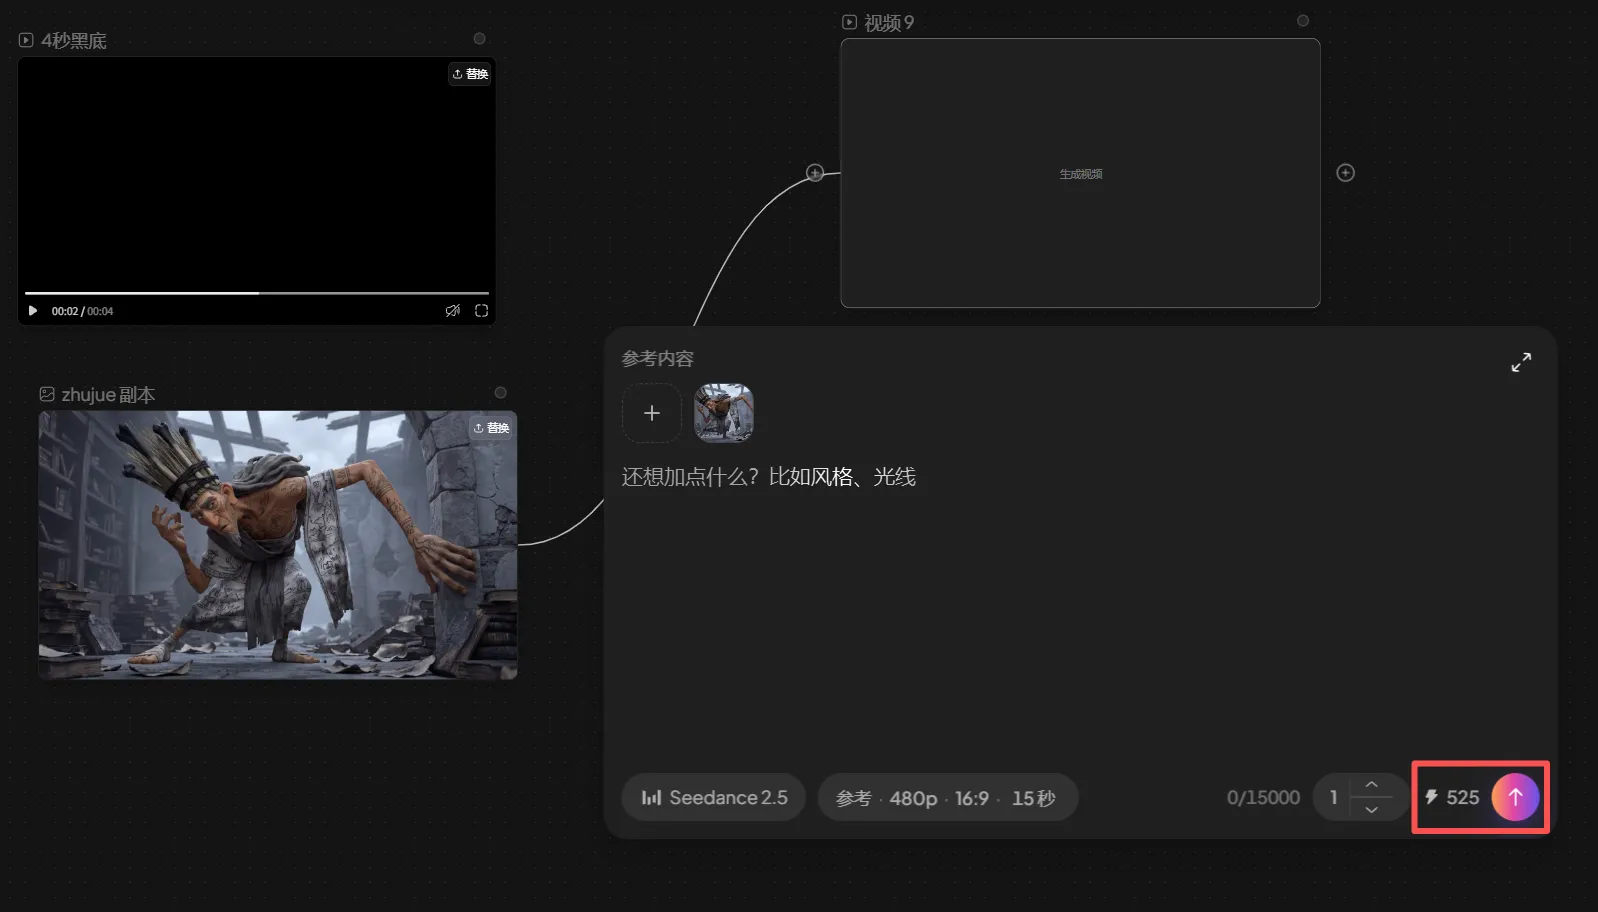Open the Seedance 2.5 model selector
The height and width of the screenshot is (912, 1598).
pos(714,797)
